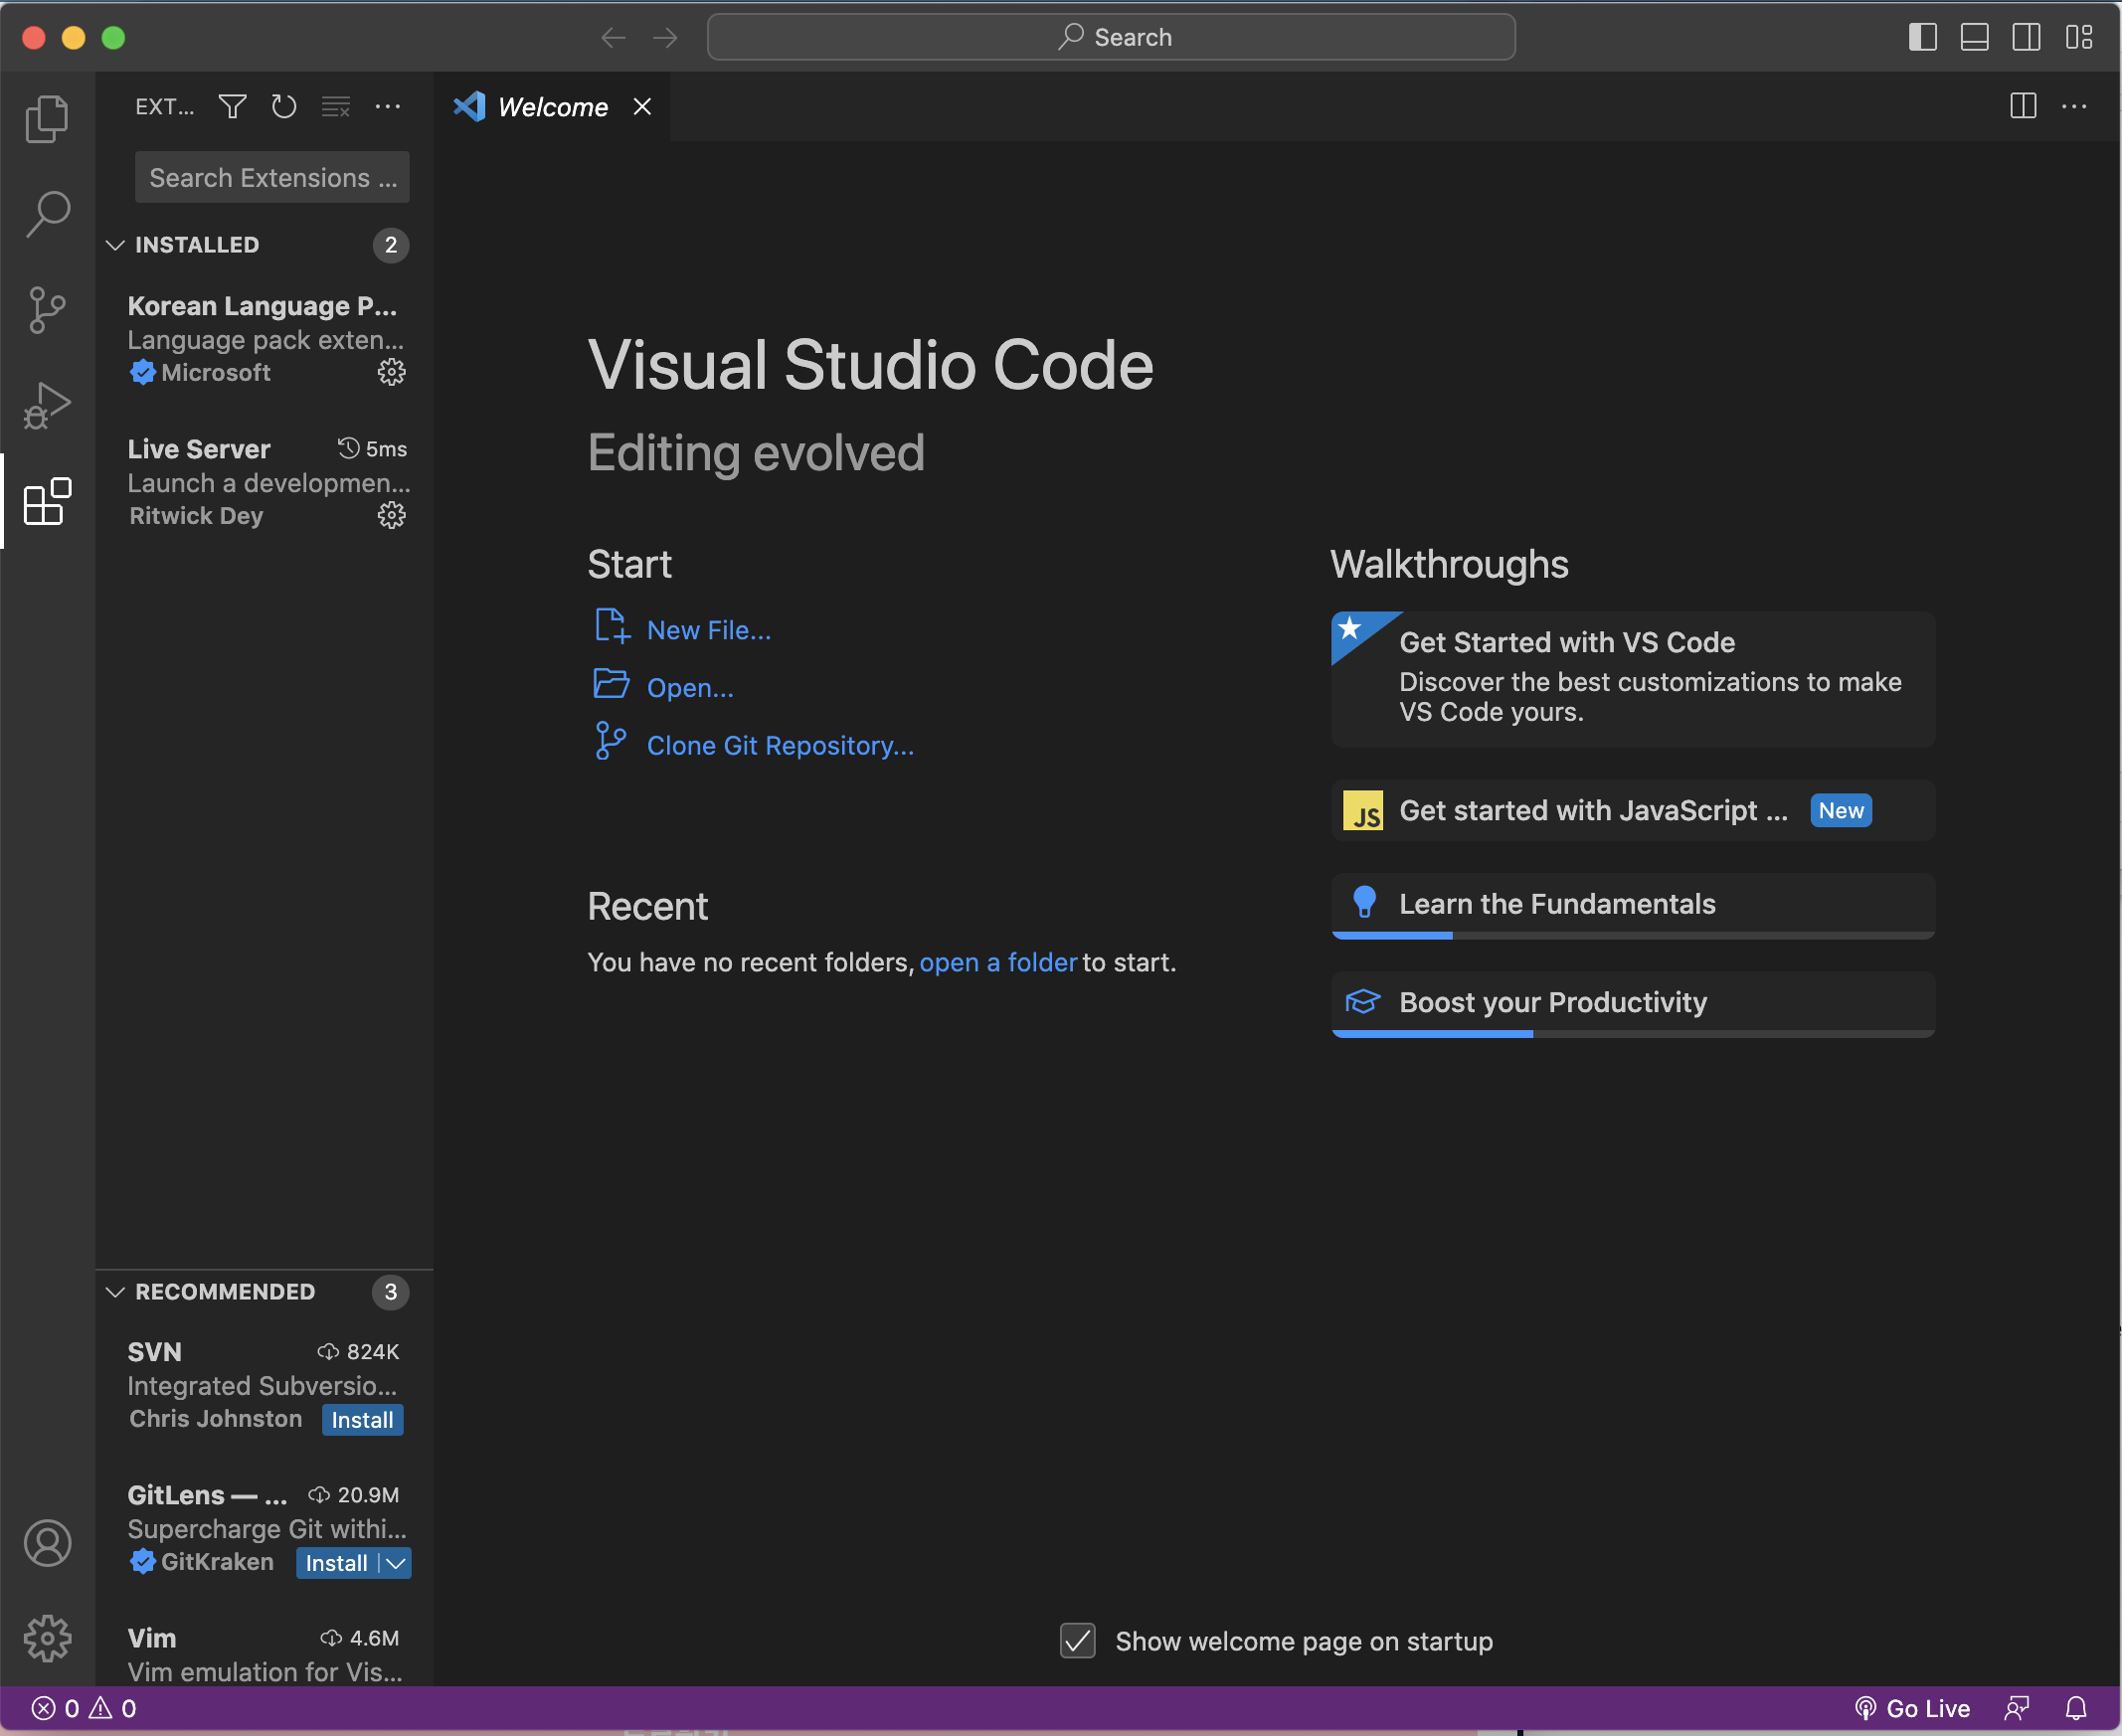Switch to the Welcome tab
Viewport: 2122px width, 1736px height.
click(552, 107)
